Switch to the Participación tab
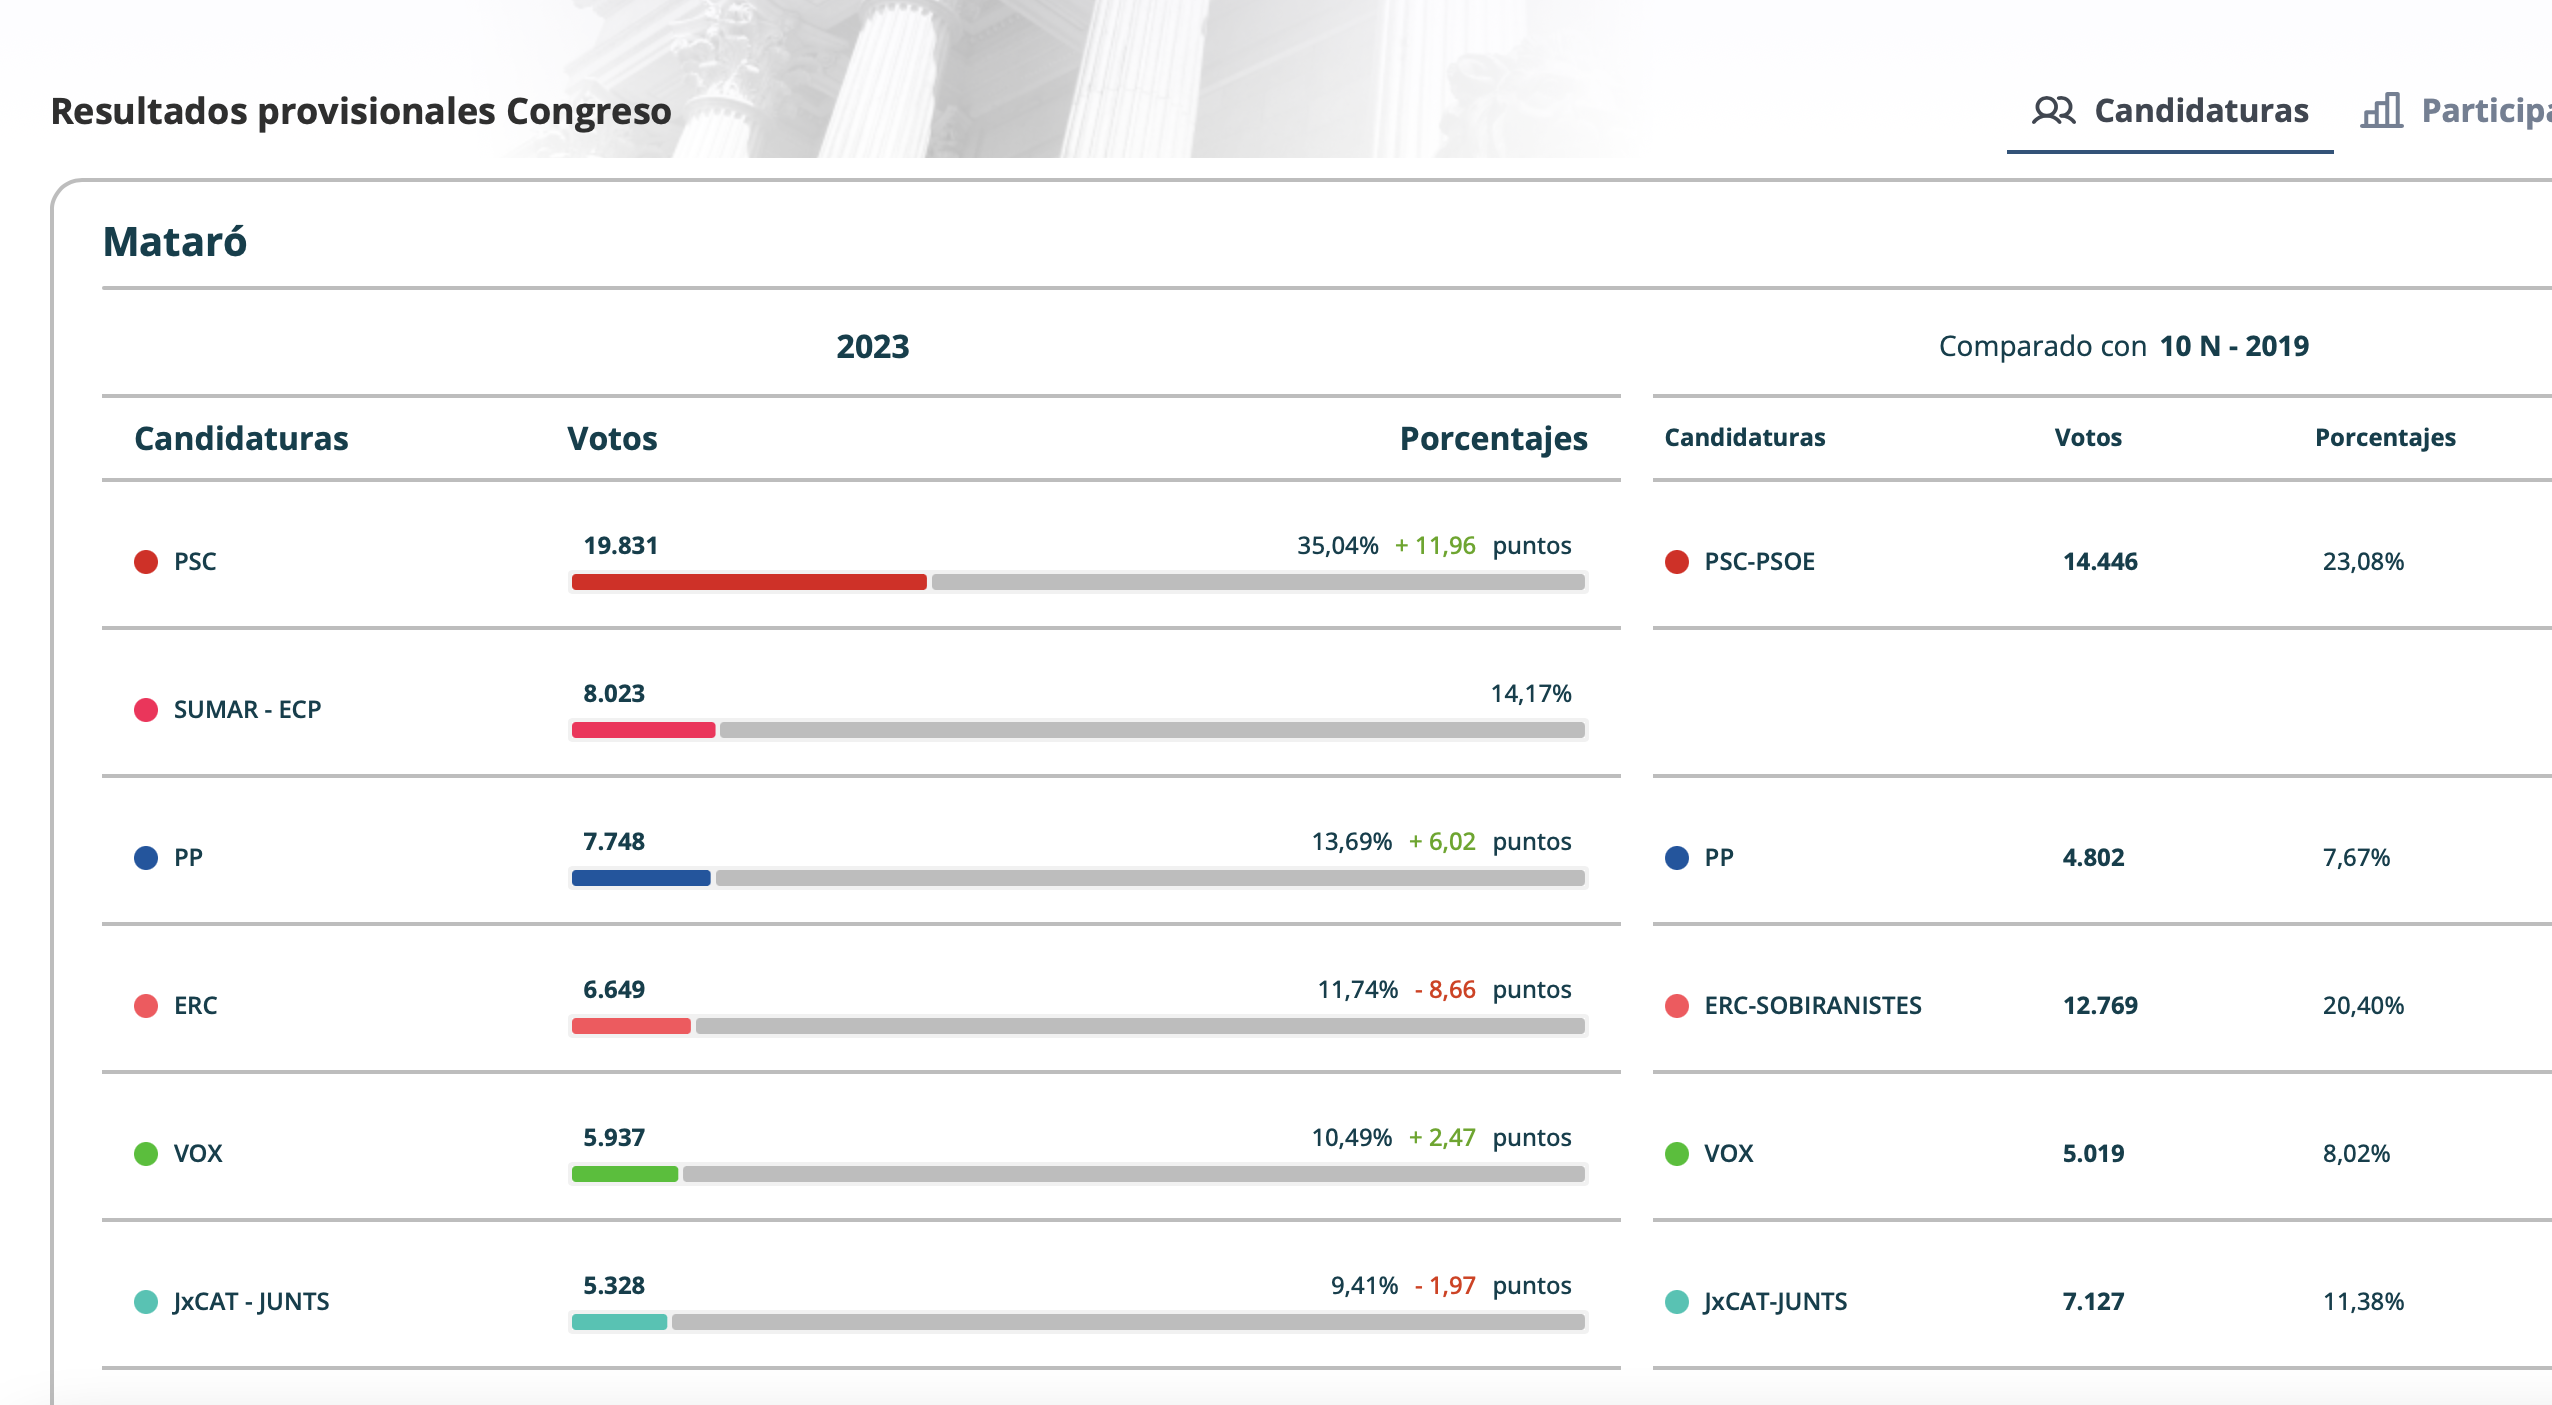 (x=2456, y=111)
